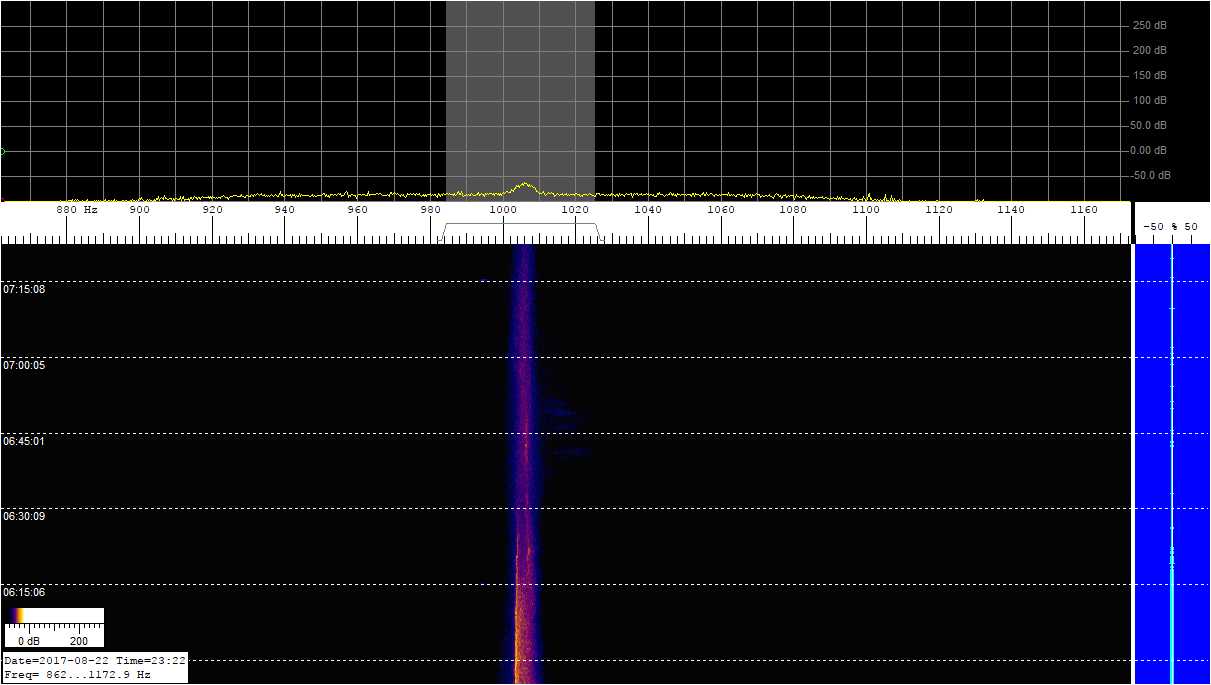
Task: Click the green circle marker at the spectrum's left edge
Action: [2, 151]
